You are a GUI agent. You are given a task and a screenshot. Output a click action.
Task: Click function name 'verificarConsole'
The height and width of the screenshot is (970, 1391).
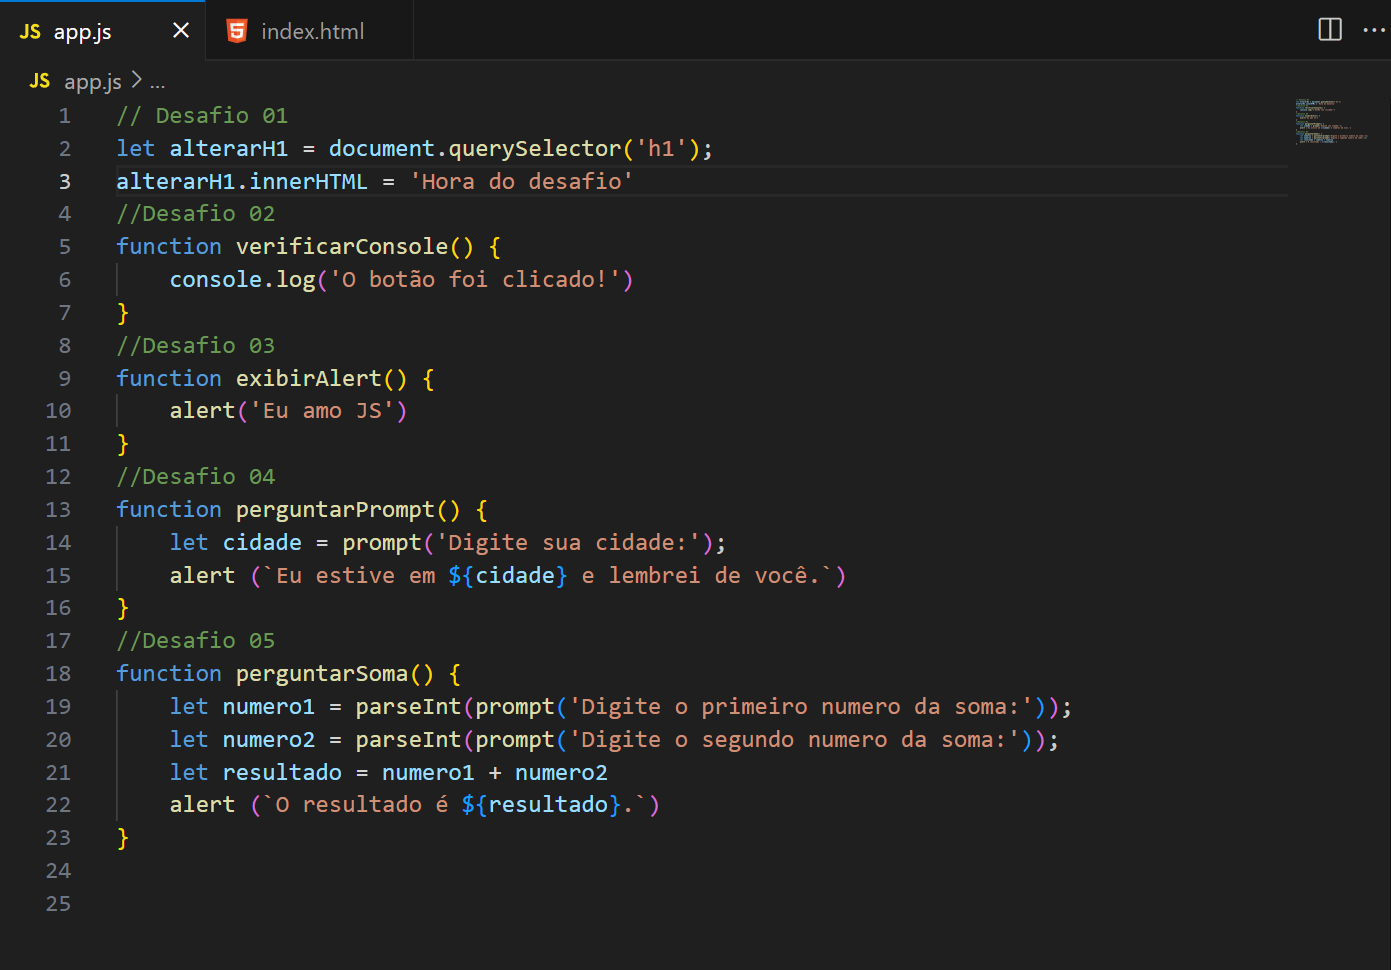point(342,247)
